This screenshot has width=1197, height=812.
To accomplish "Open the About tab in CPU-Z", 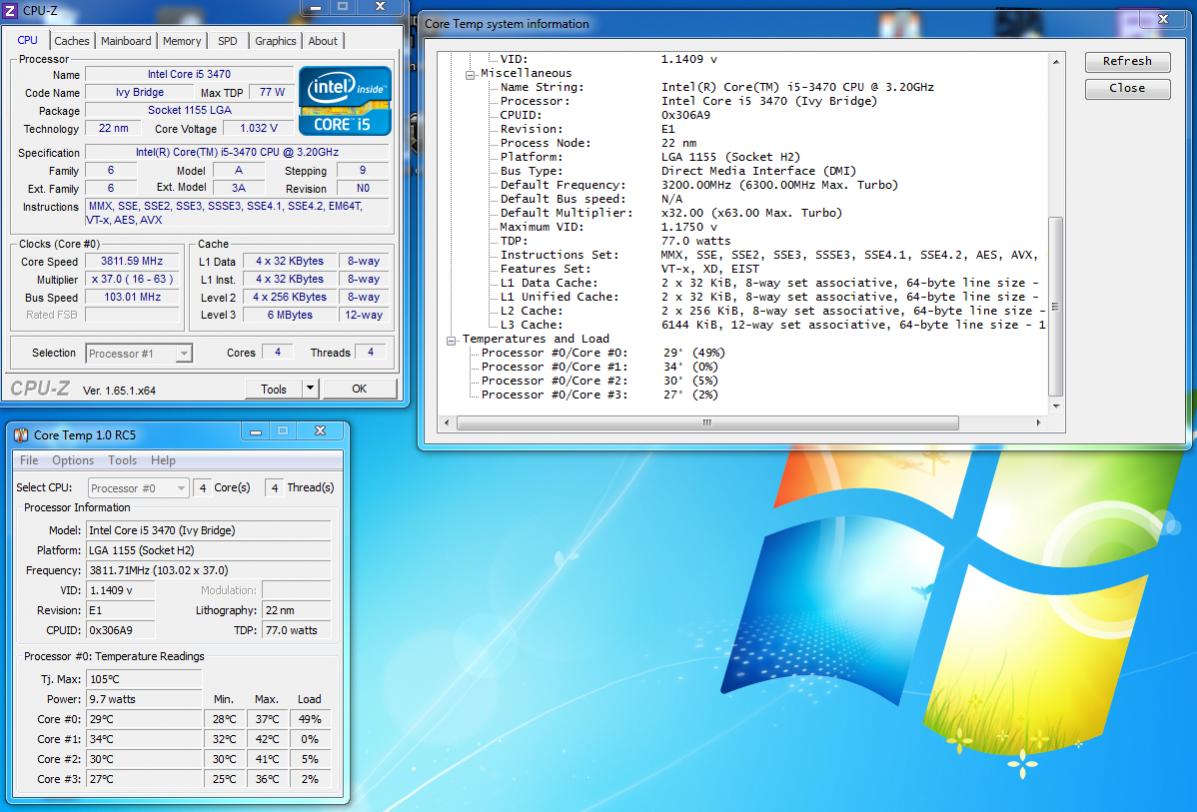I will tap(323, 41).
